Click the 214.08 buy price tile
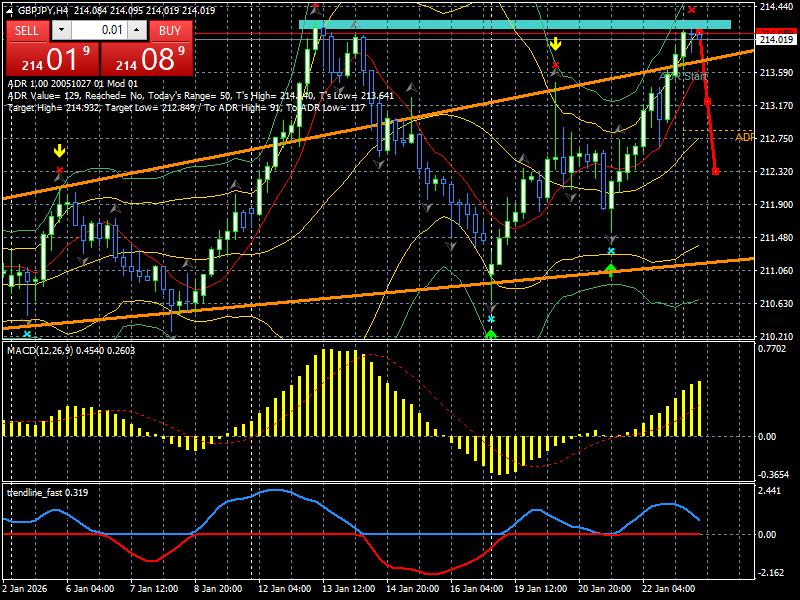The width and height of the screenshot is (800, 600). [147, 59]
